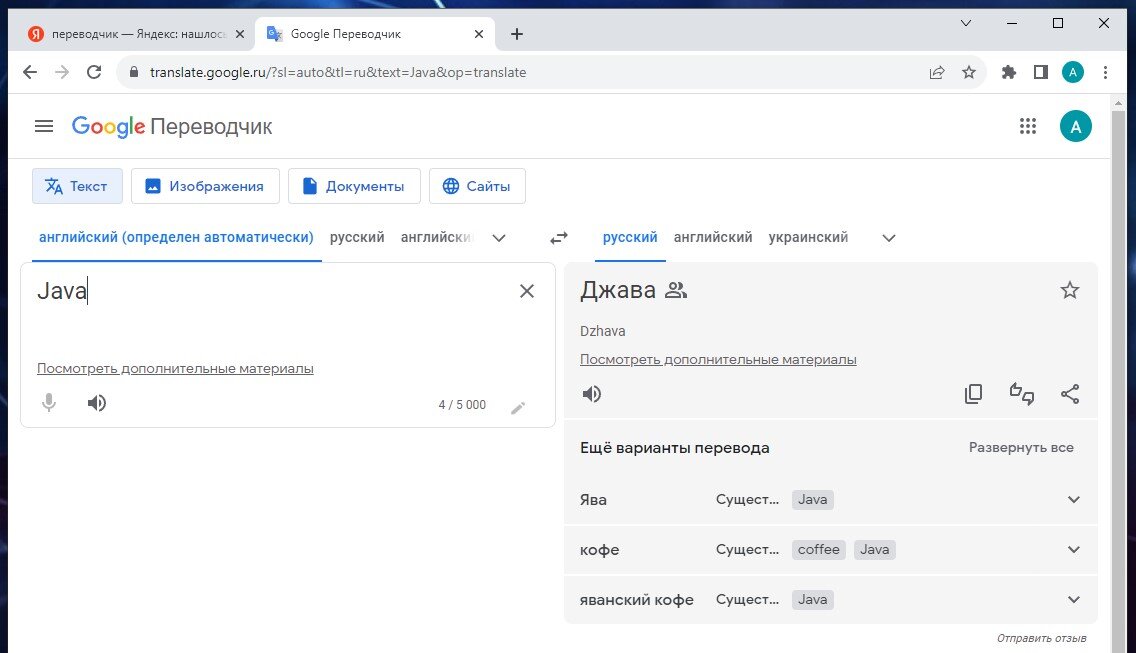Rate this translation feedback icon
This screenshot has width=1136, height=653.
click(x=1022, y=394)
